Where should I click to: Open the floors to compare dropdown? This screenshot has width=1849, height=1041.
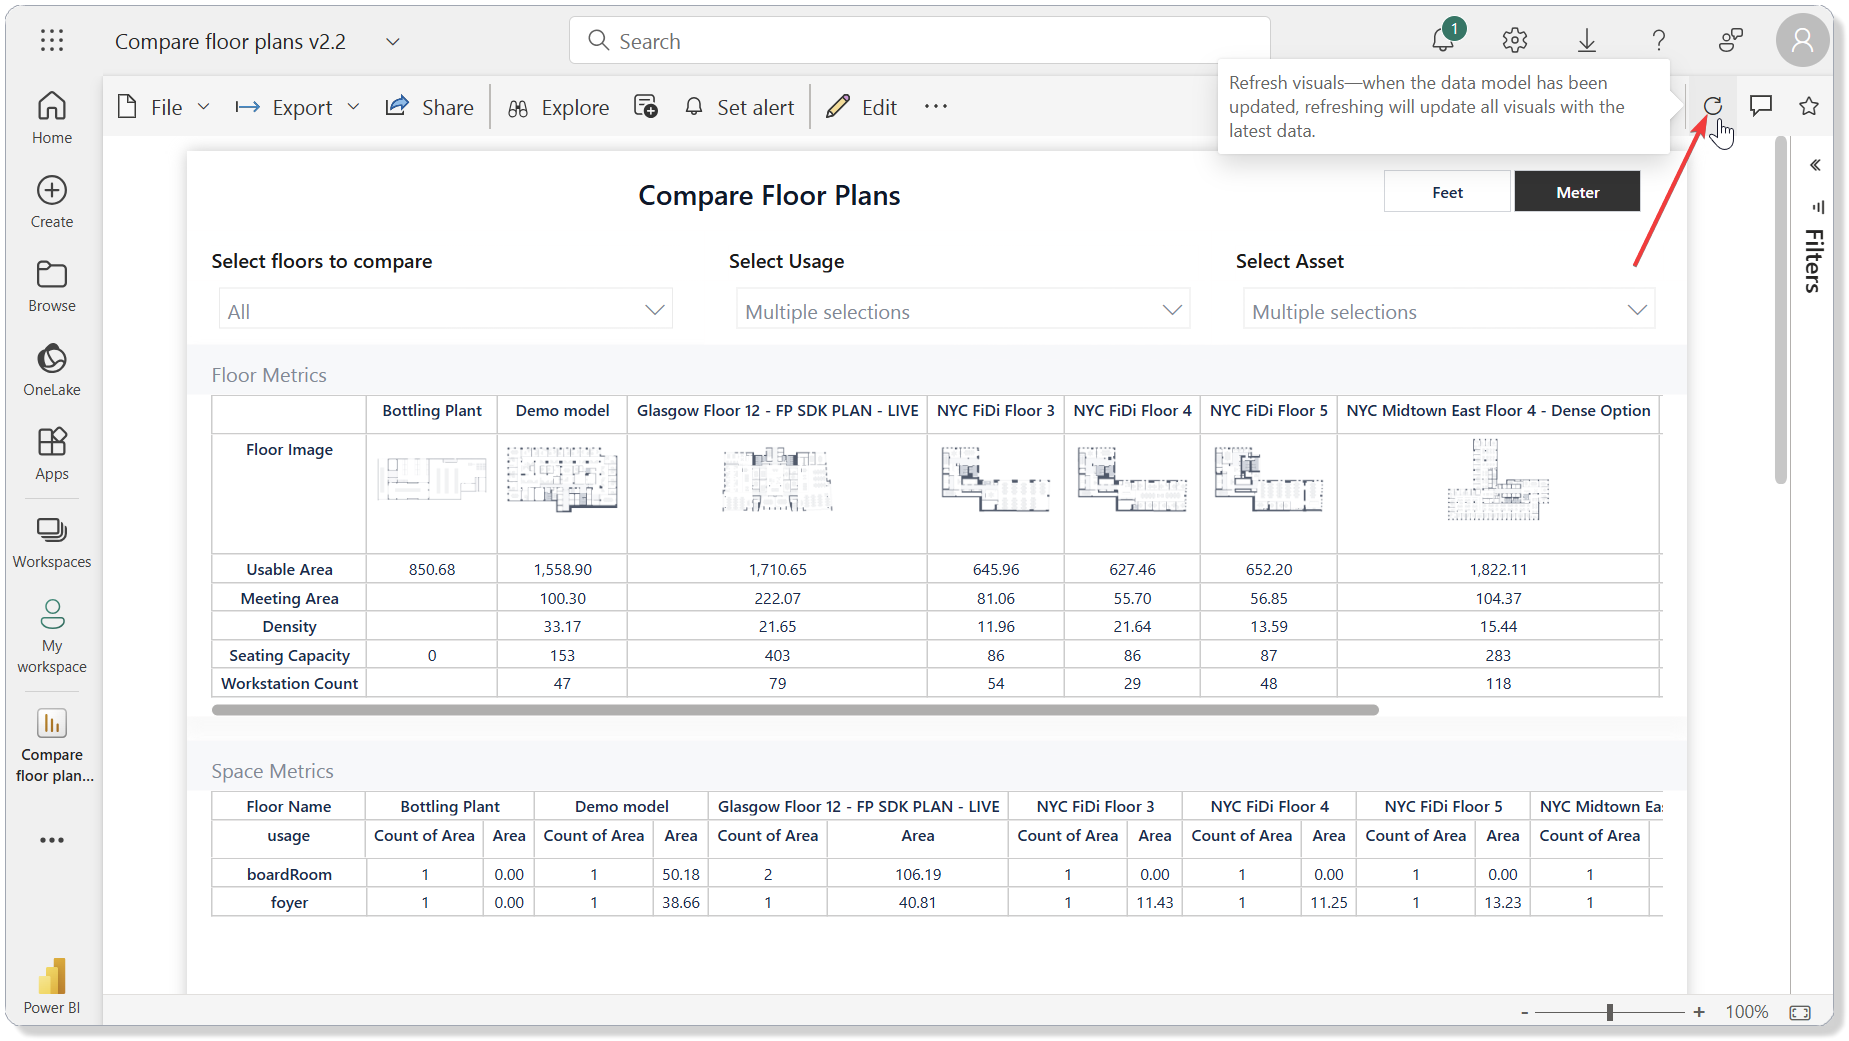[x=655, y=309]
